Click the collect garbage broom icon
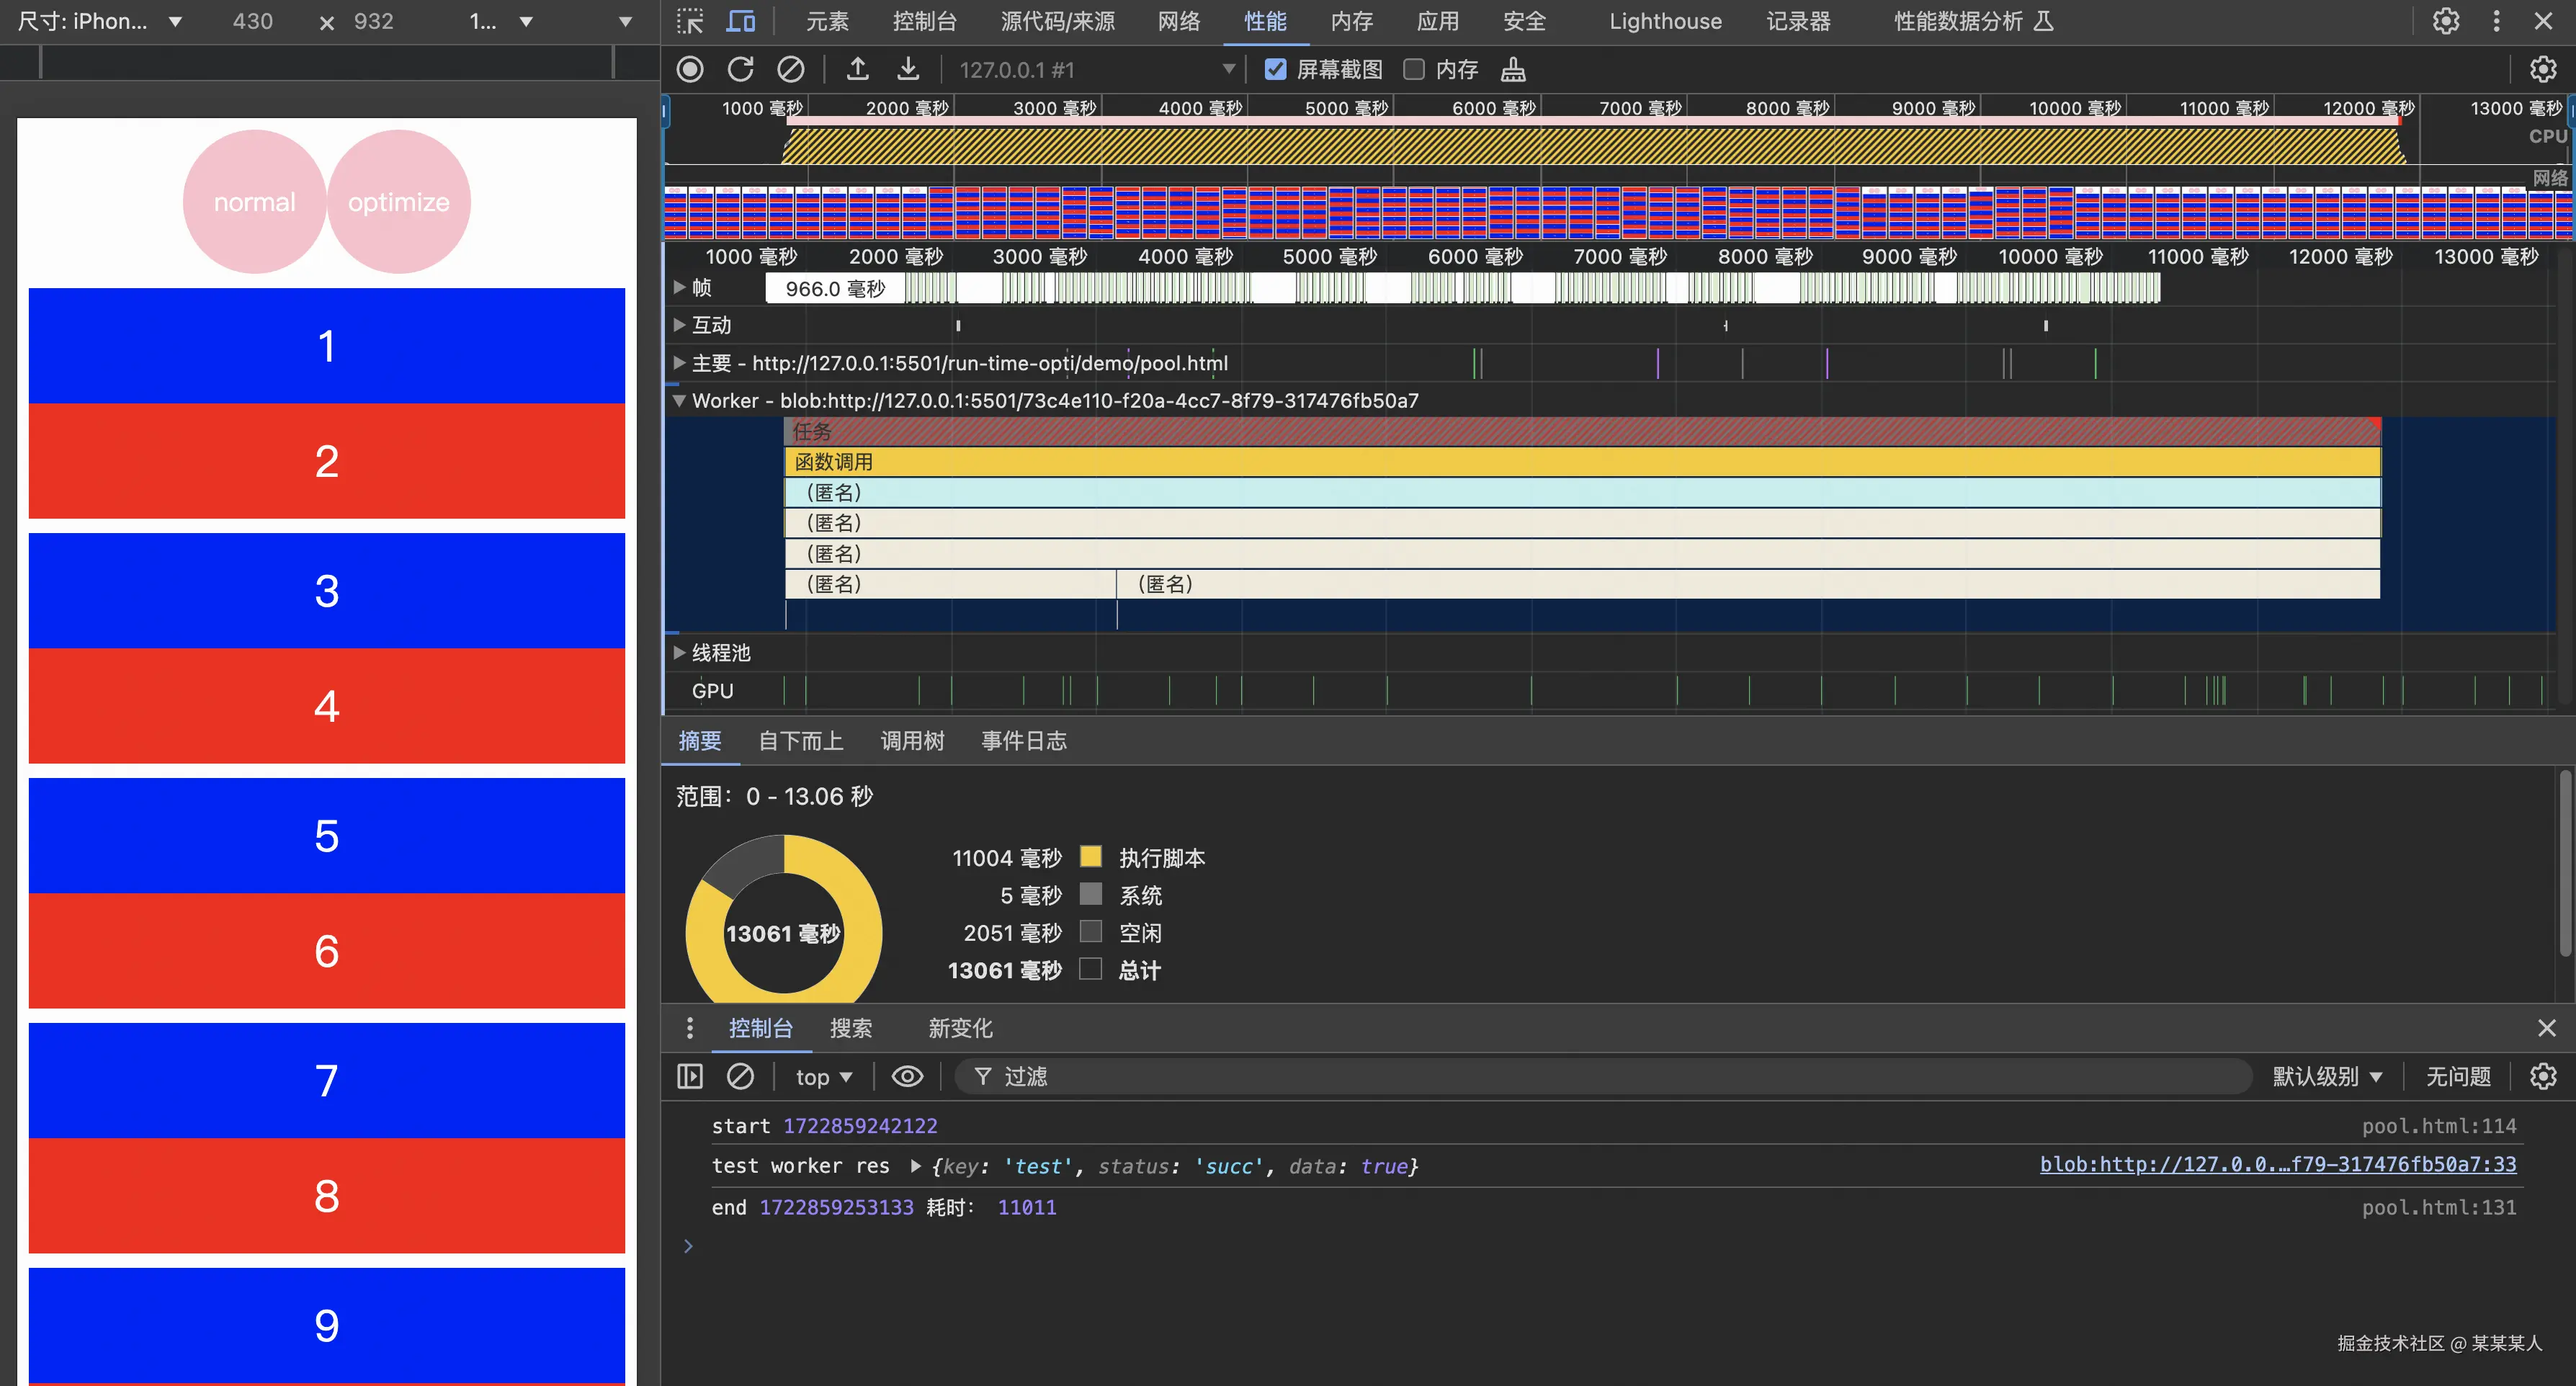 [x=1513, y=69]
